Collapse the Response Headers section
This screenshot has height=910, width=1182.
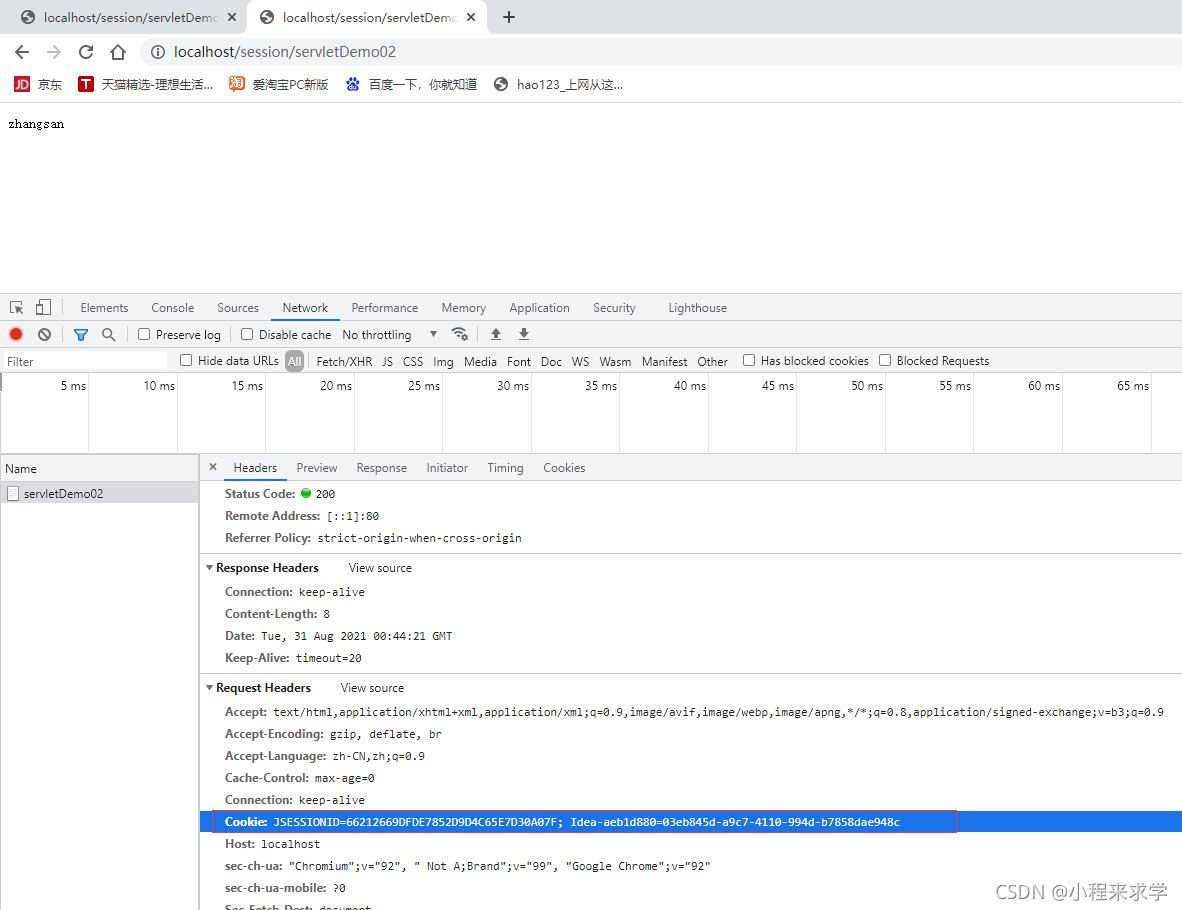click(x=211, y=567)
